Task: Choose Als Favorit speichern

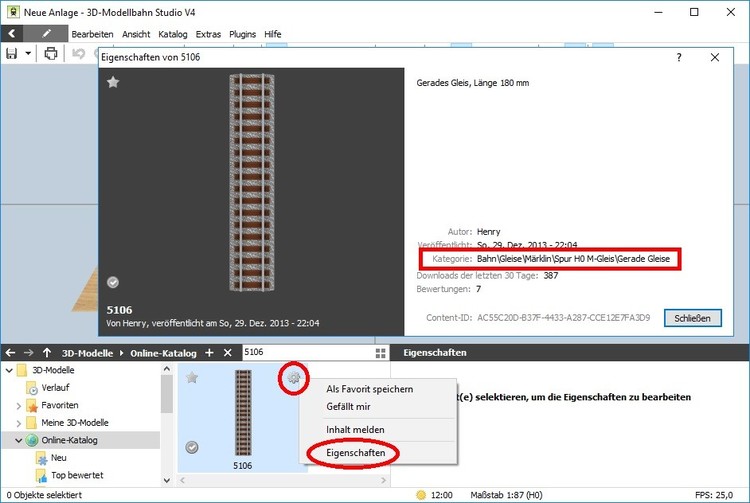Action: (370, 389)
